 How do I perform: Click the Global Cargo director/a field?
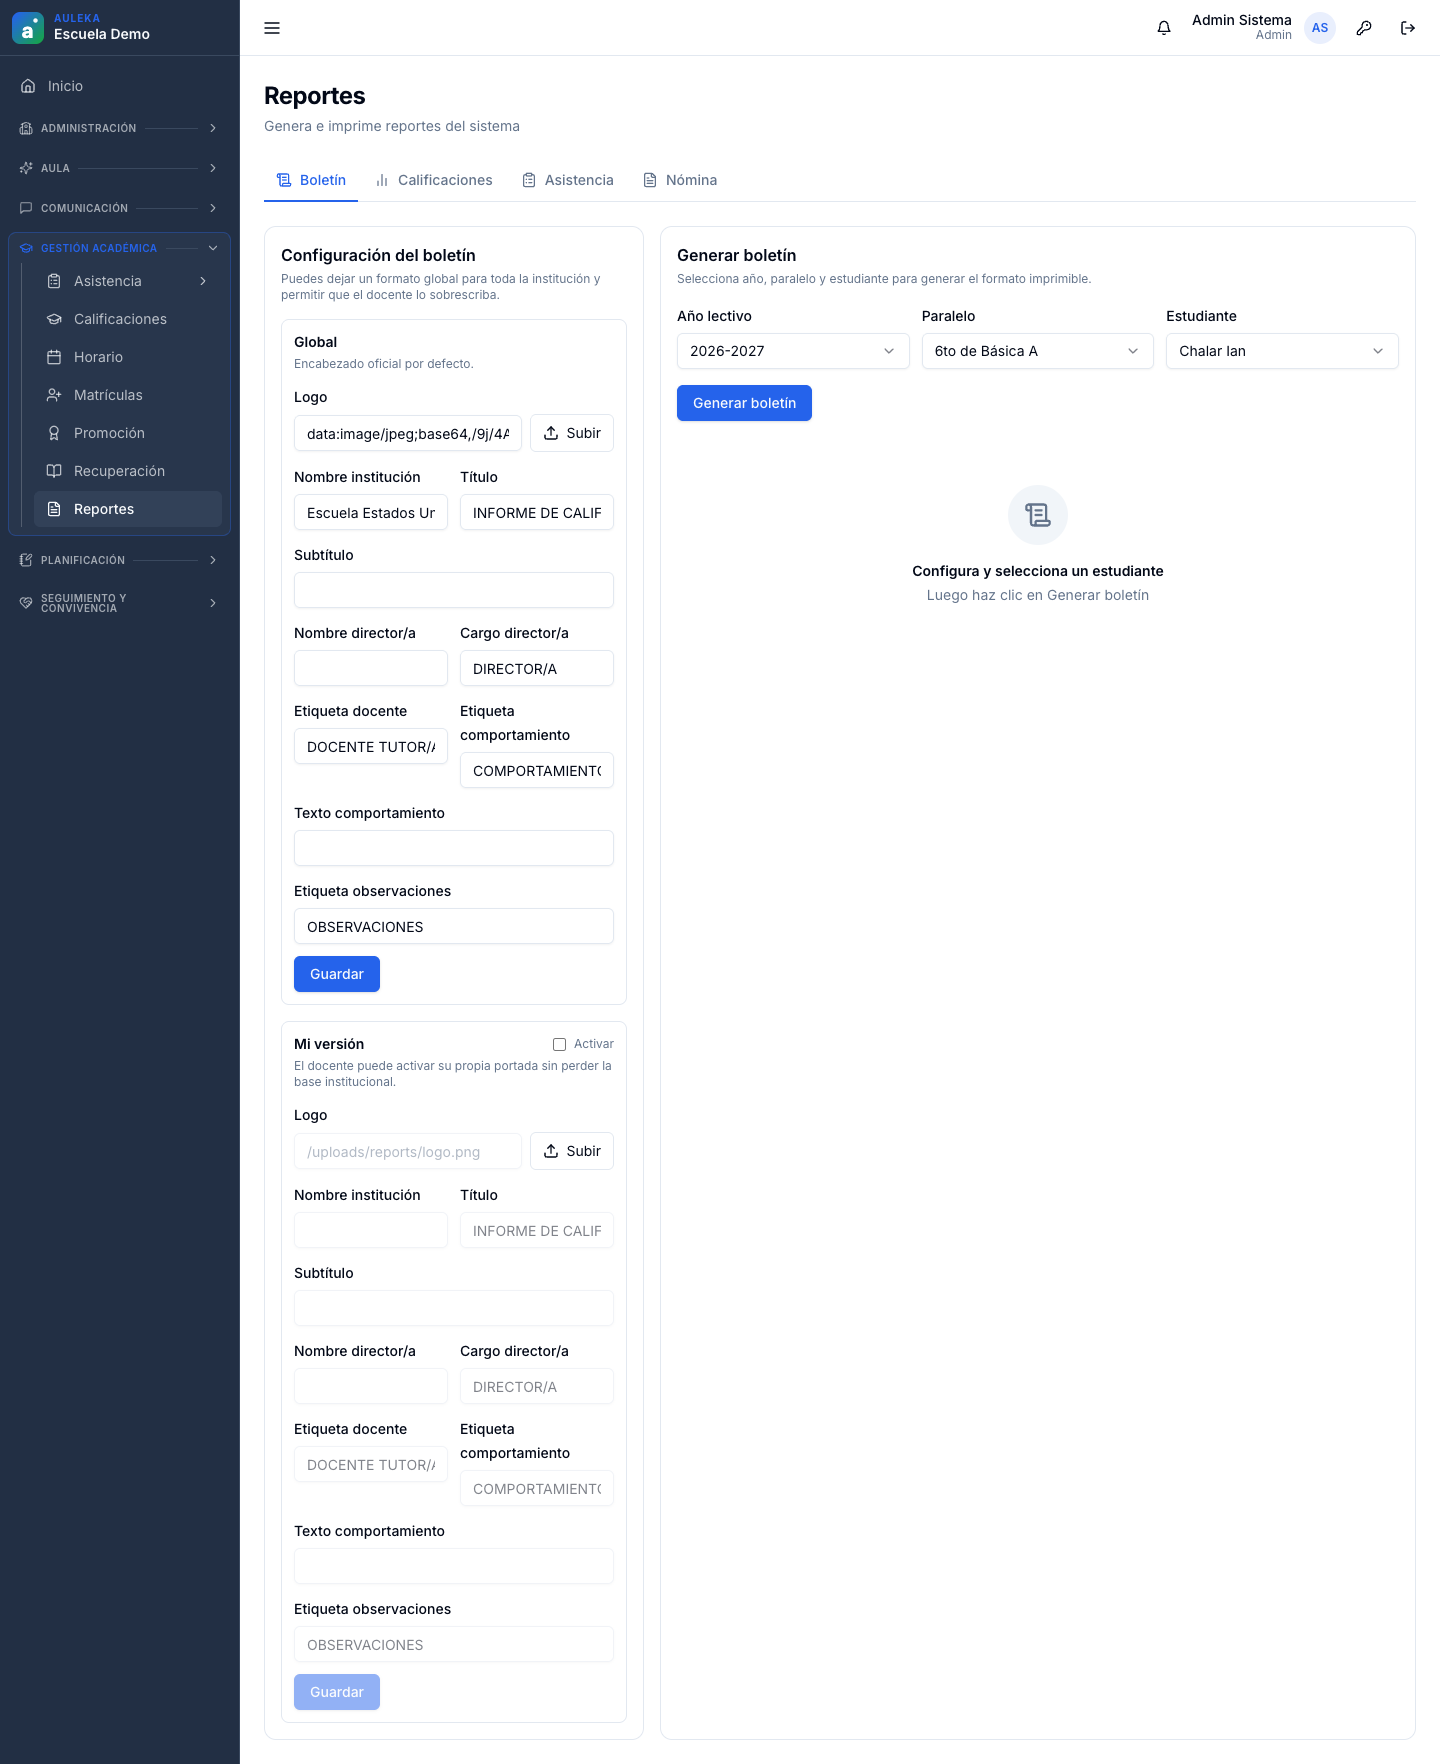tap(537, 668)
